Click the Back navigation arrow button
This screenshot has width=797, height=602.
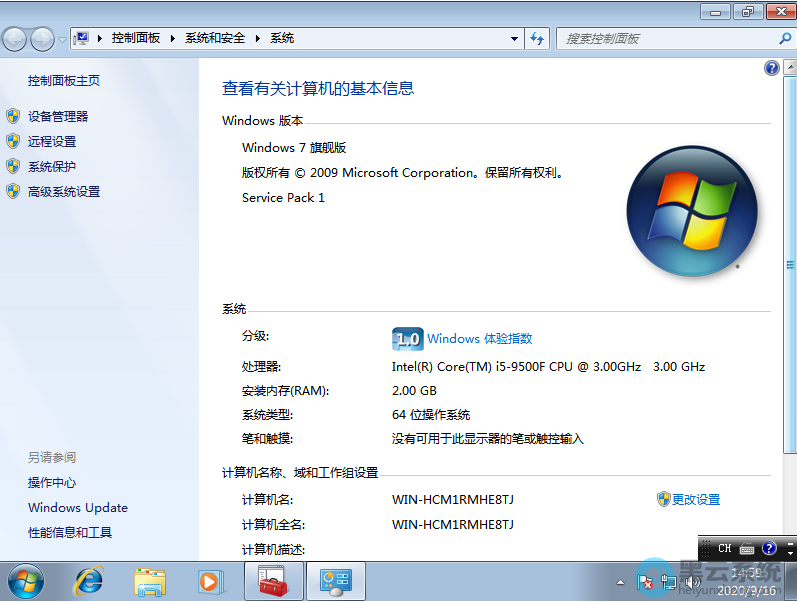pos(14,39)
